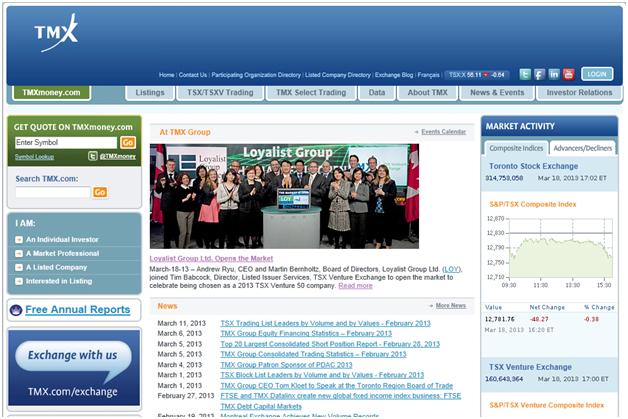This screenshot has height=419, width=628.
Task: Click the LOGIN button
Action: 597,74
